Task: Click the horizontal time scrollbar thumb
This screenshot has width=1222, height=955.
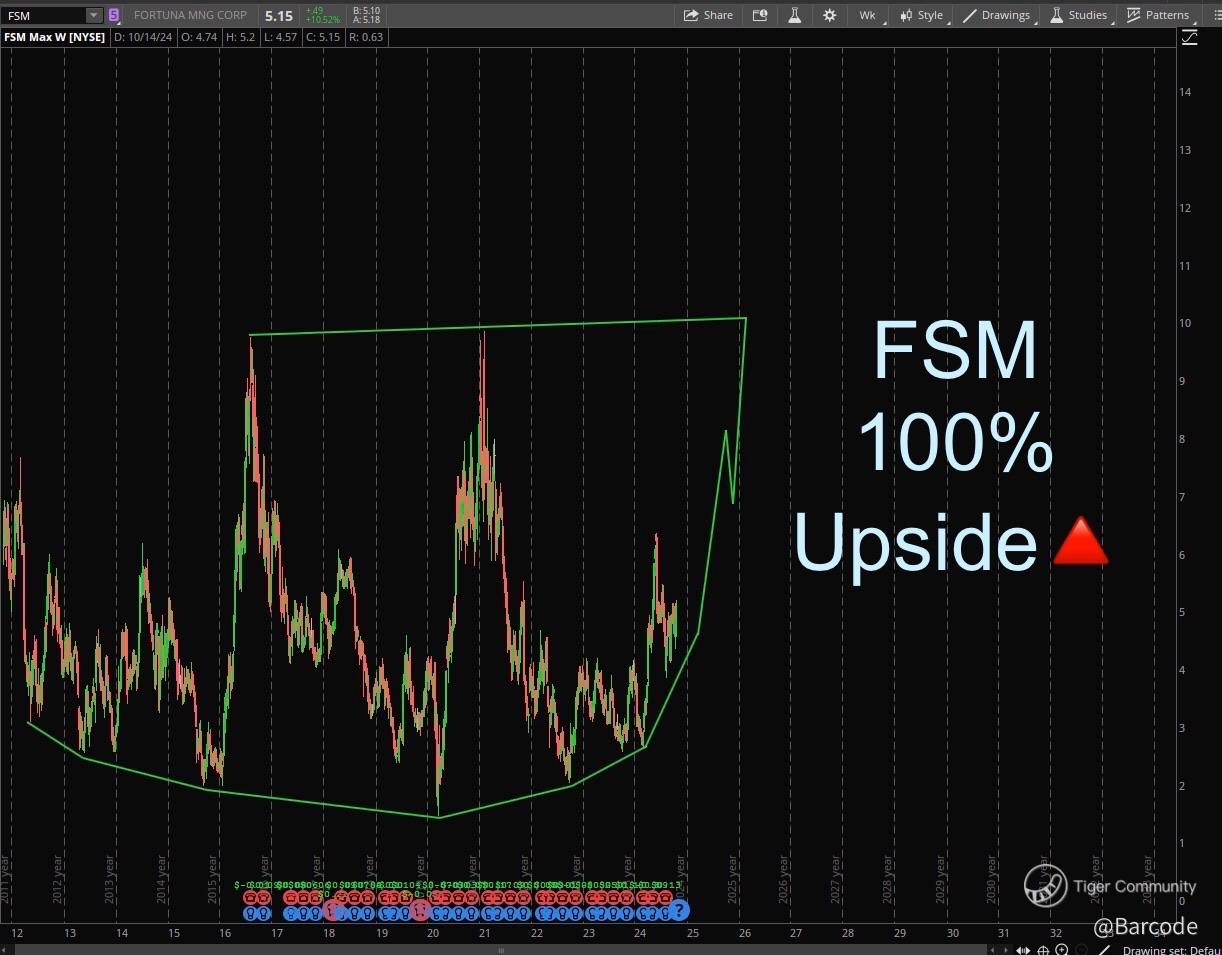Action: tap(501, 950)
